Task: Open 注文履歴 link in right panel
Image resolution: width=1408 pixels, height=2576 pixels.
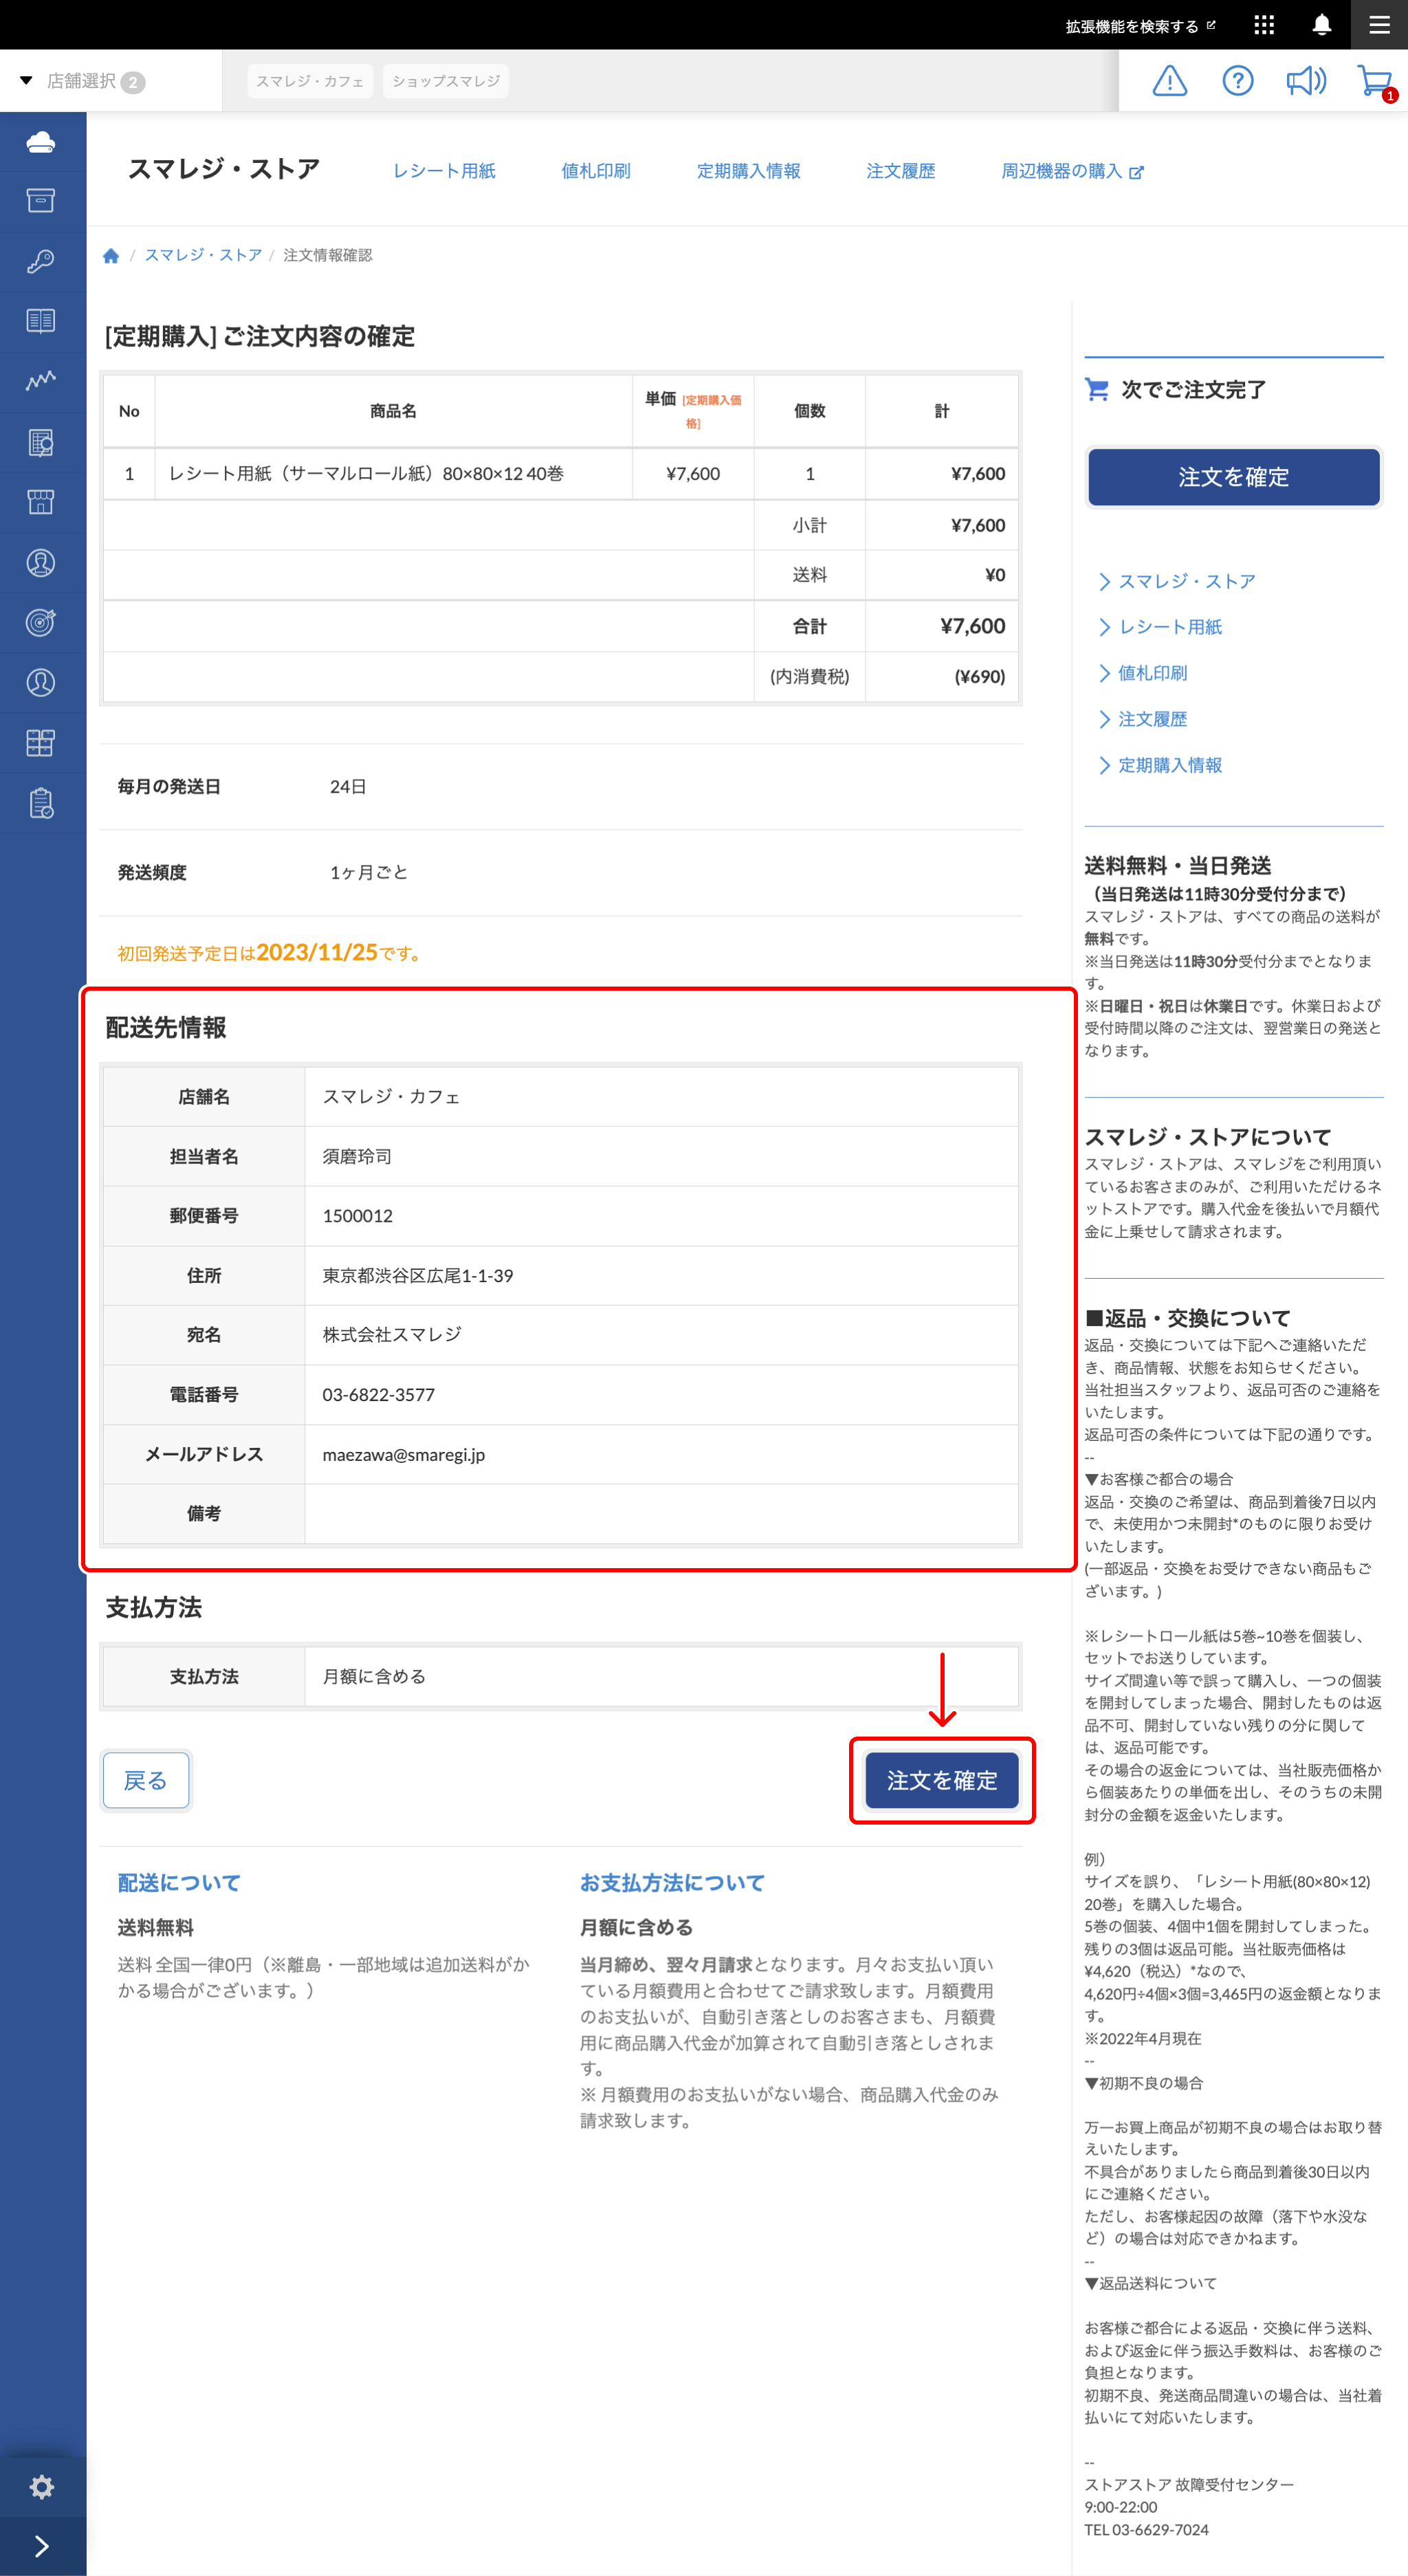Action: 1152,719
